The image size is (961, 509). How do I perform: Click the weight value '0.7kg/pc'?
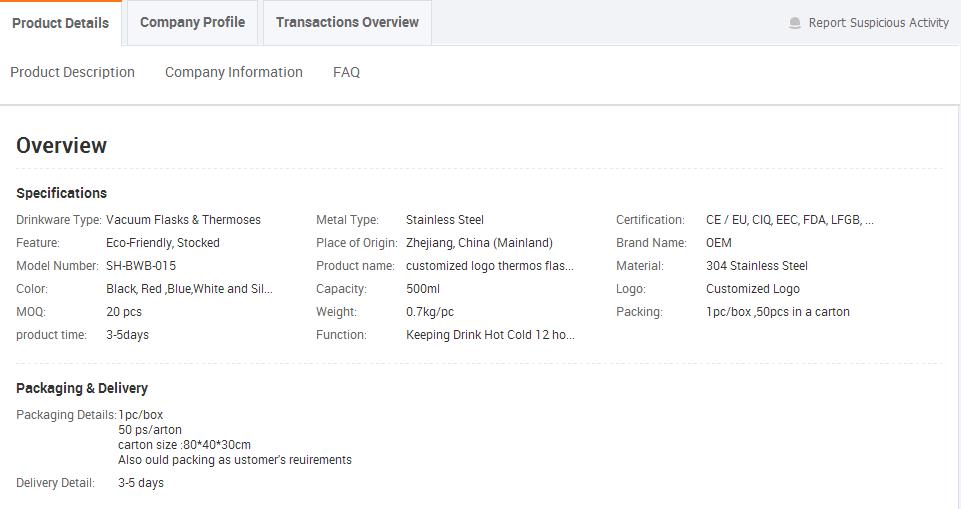[x=430, y=312]
